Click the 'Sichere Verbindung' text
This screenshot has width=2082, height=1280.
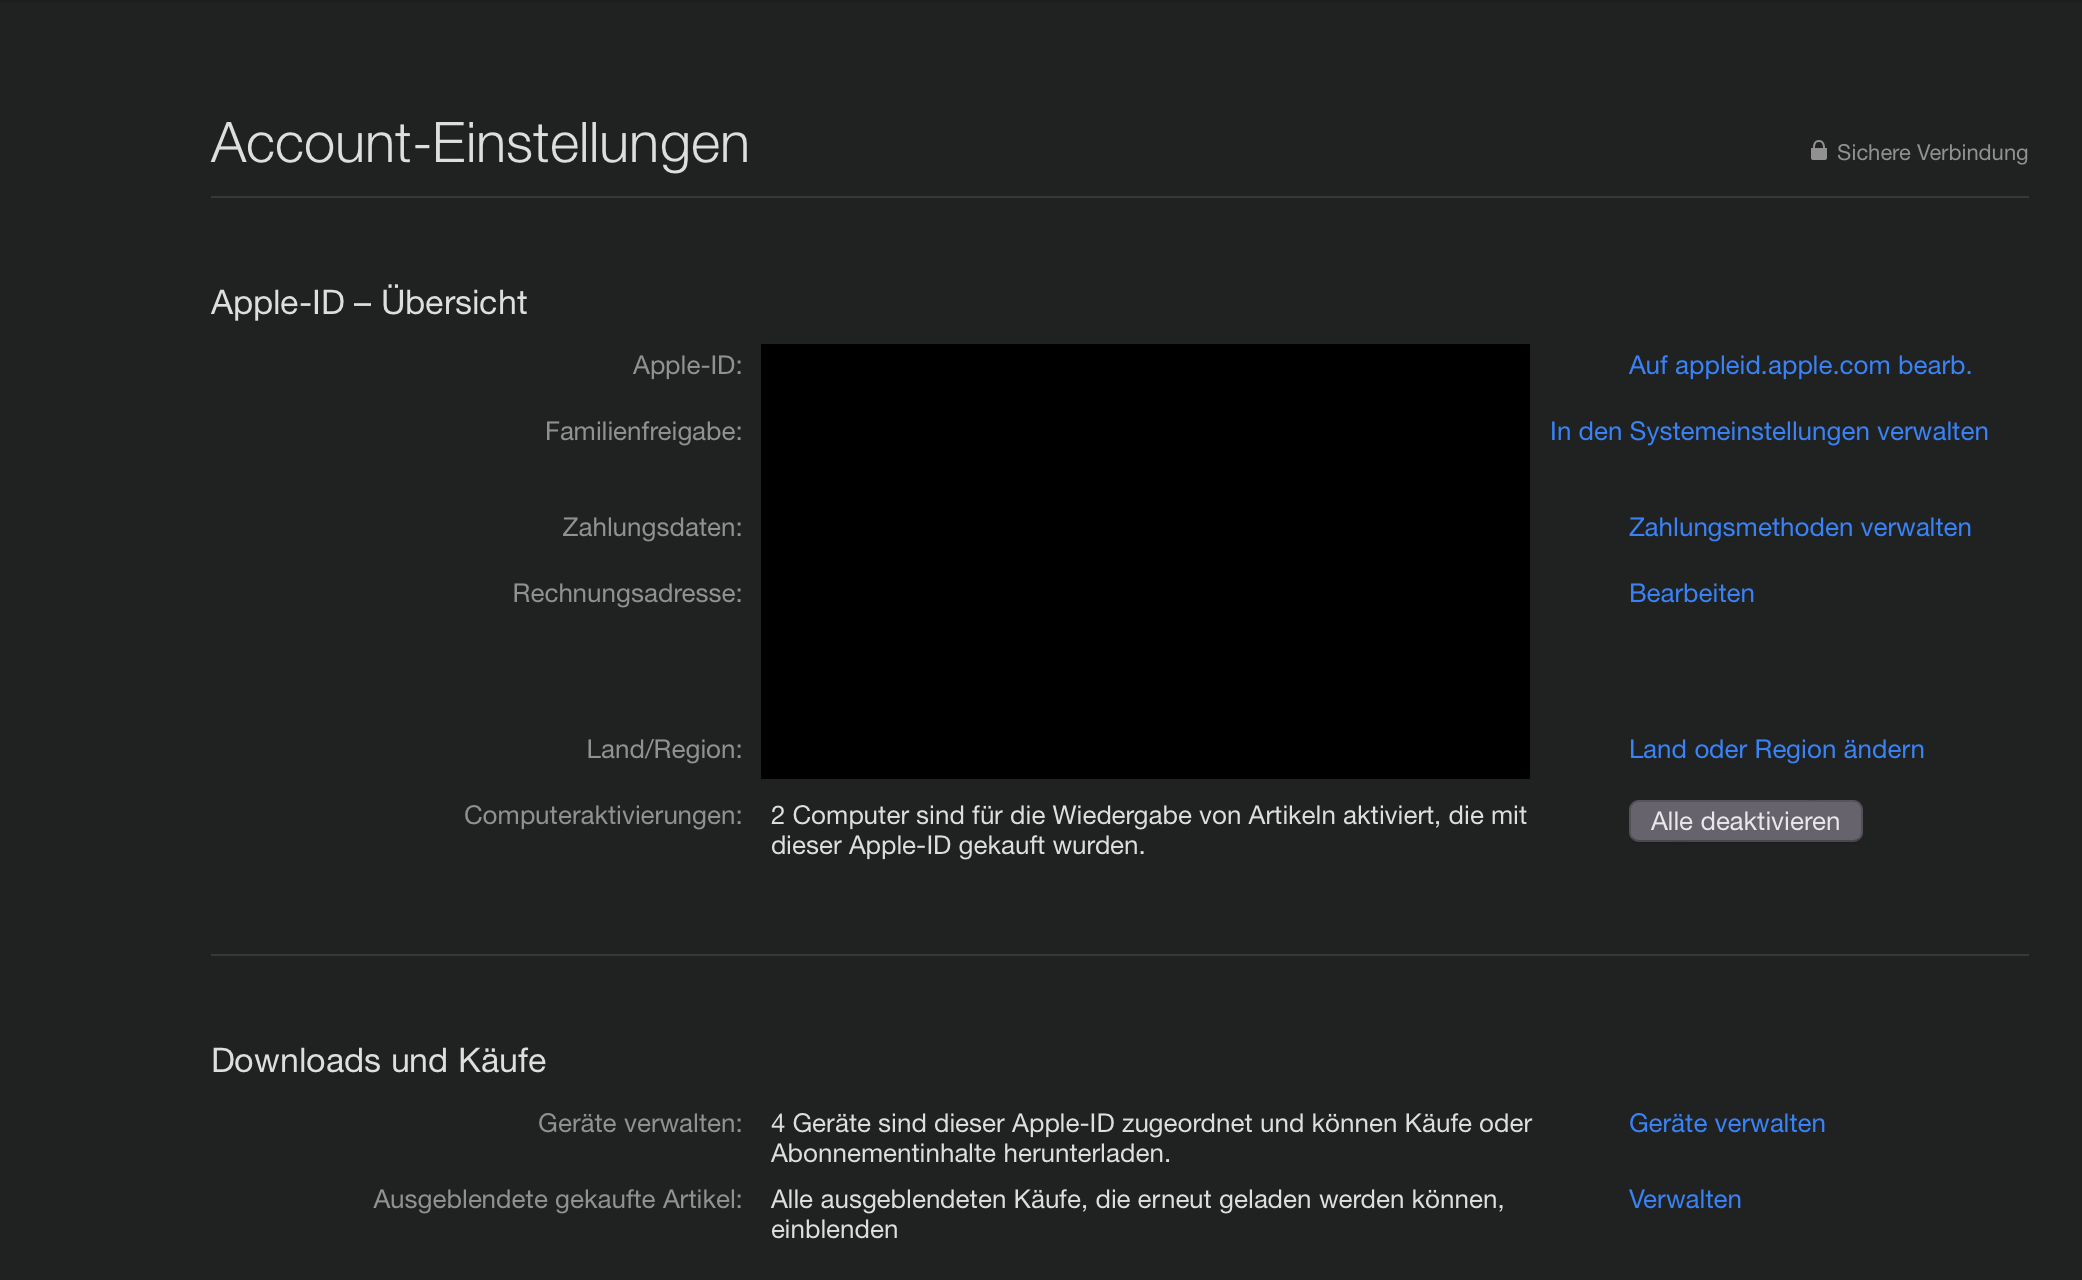click(1931, 153)
